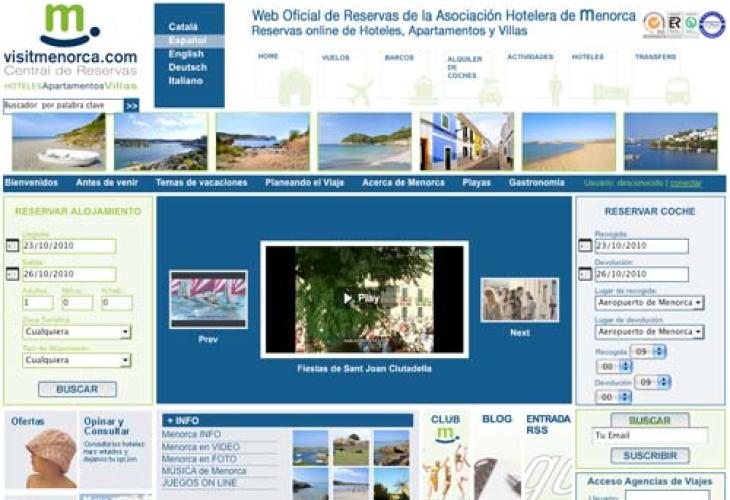
Task: Click the Next video thumbnail
Action: click(x=519, y=300)
